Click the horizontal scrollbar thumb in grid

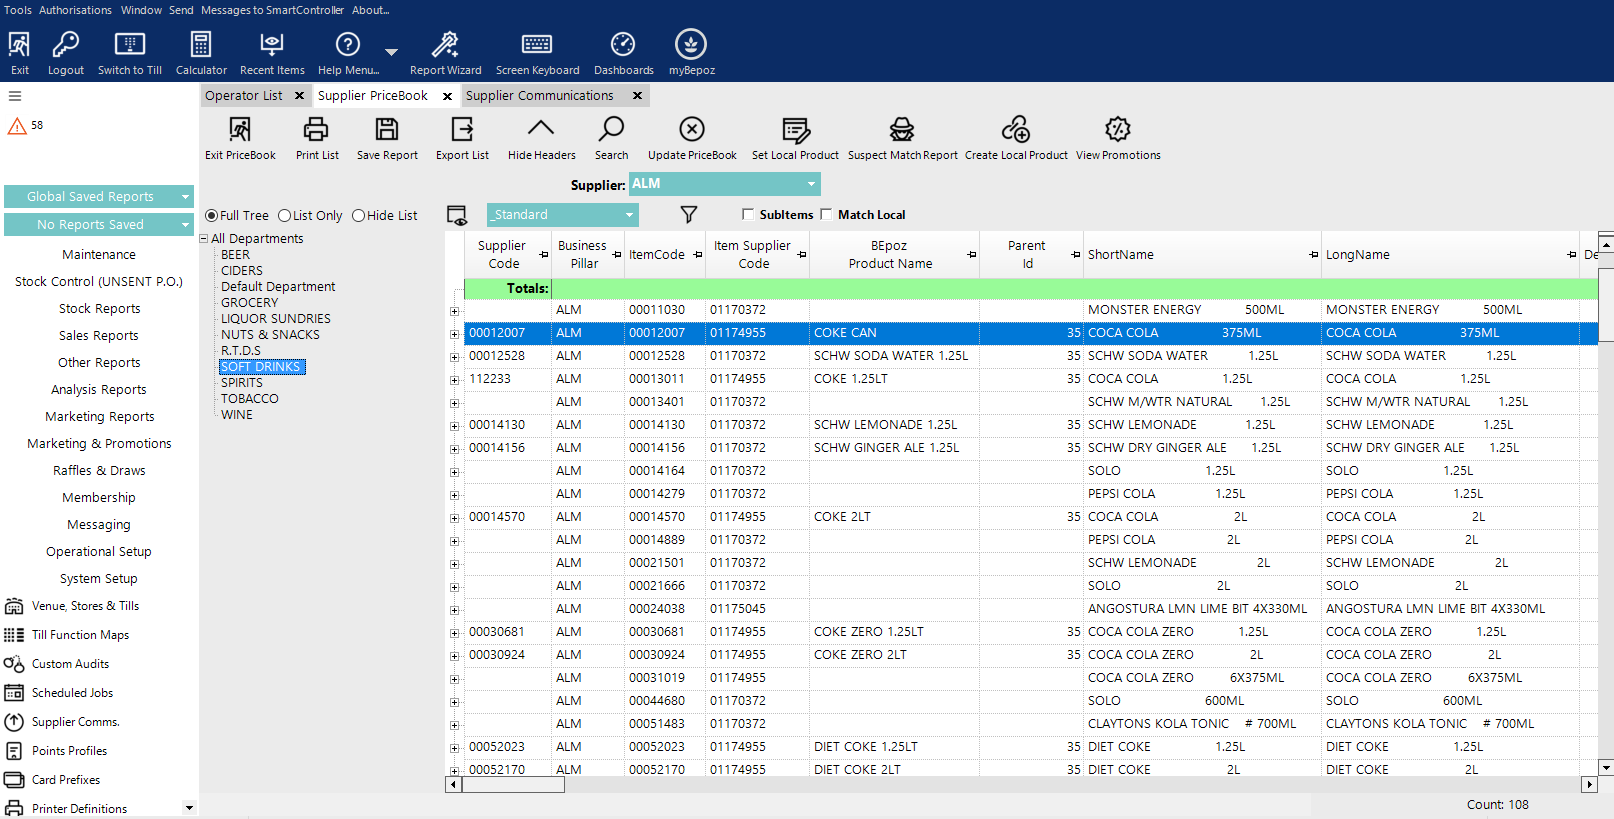click(513, 785)
